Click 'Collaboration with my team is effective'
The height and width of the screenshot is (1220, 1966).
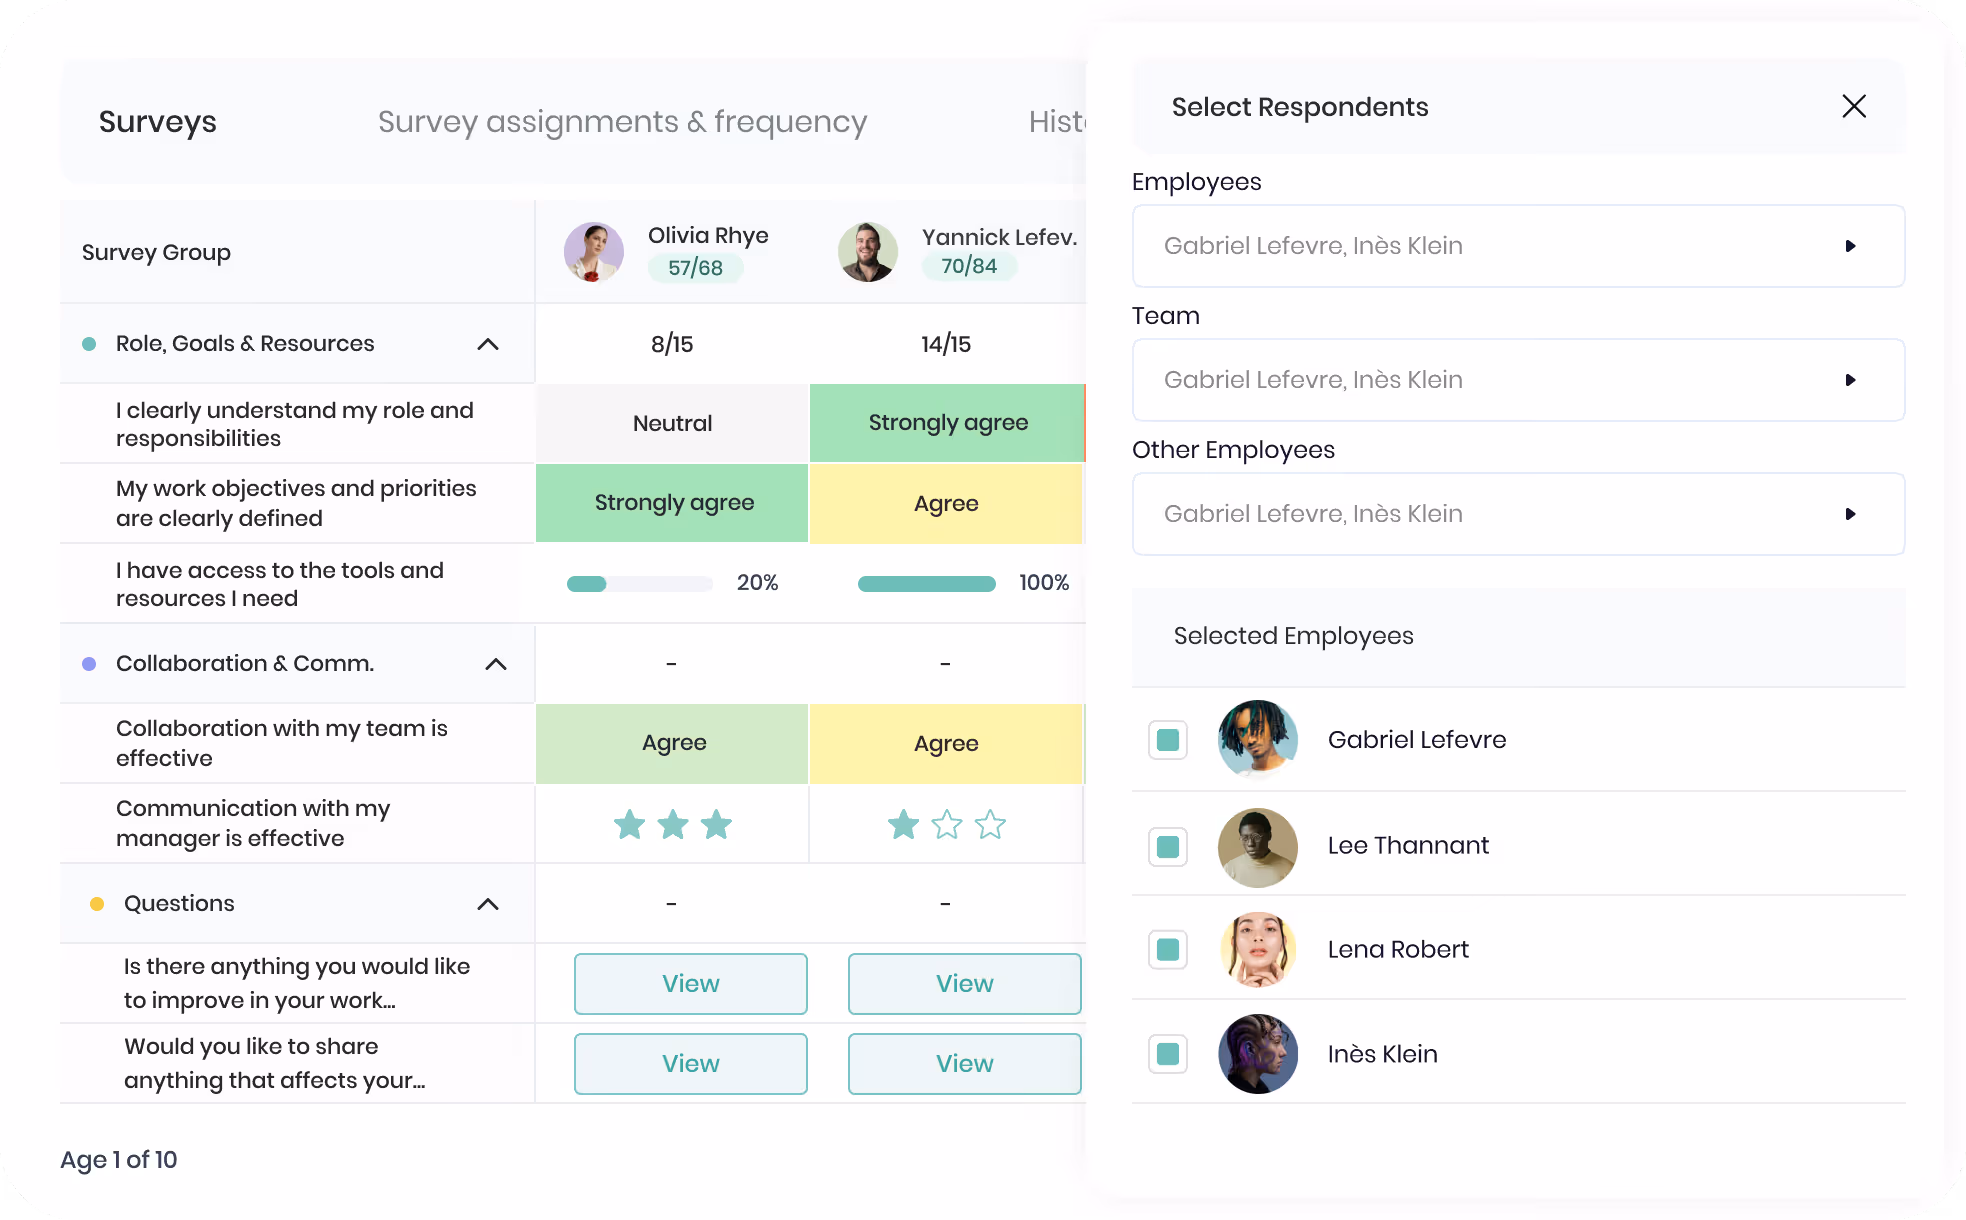(x=282, y=743)
